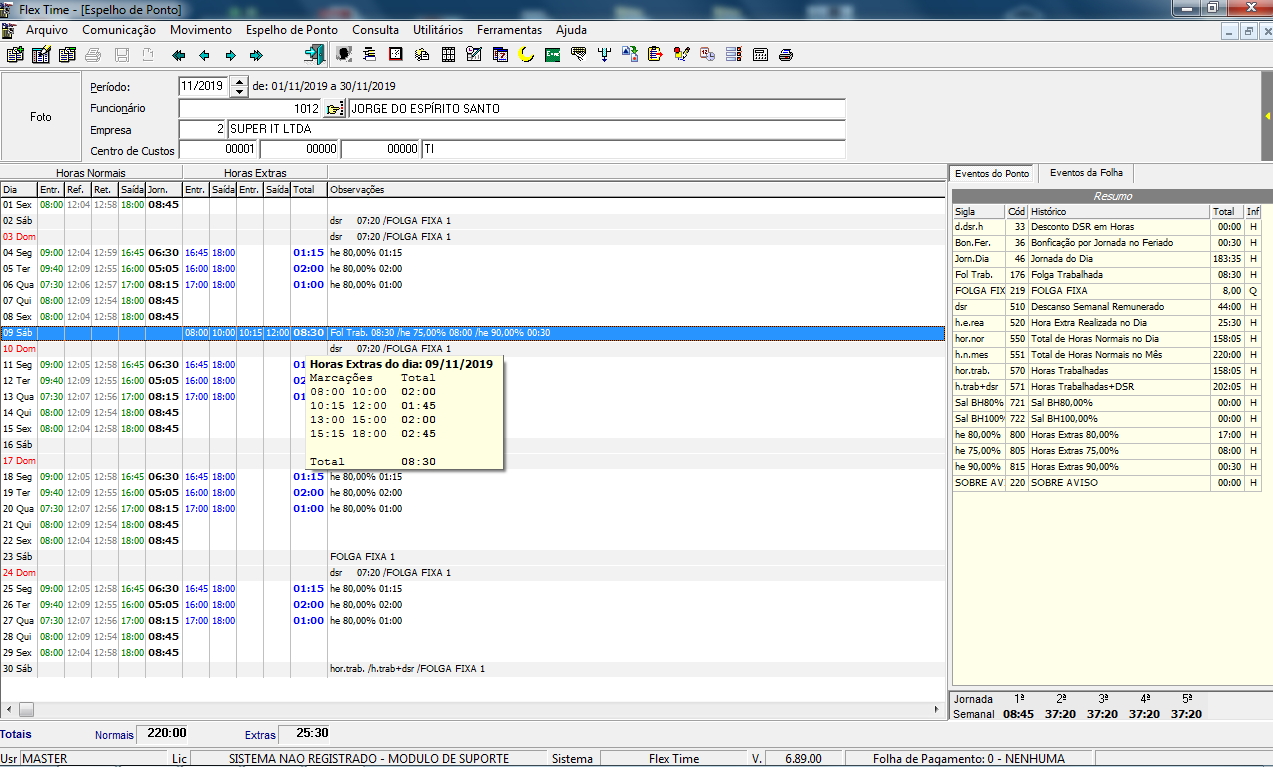Image resolution: width=1273 pixels, height=767 pixels.
Task: Select the Horas Extras 80,00% summary row
Action: 1107,435
